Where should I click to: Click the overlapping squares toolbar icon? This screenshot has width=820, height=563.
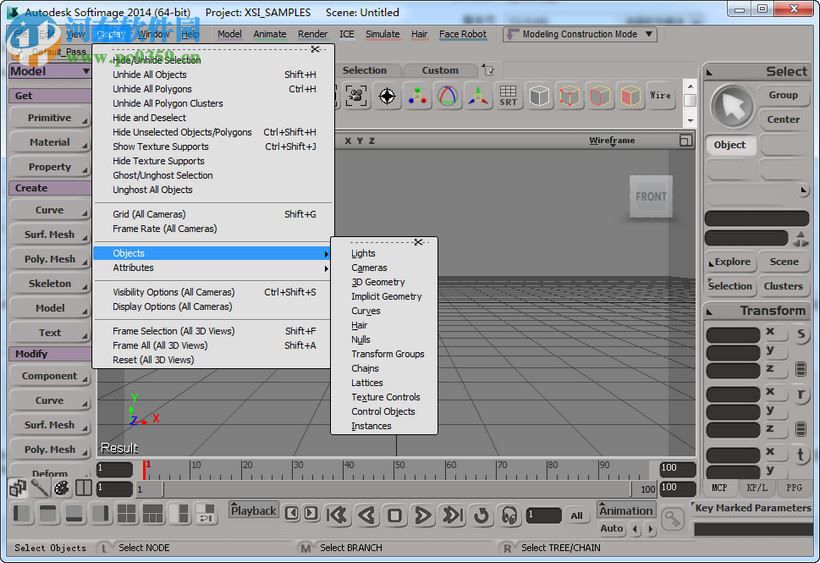(x=18, y=488)
